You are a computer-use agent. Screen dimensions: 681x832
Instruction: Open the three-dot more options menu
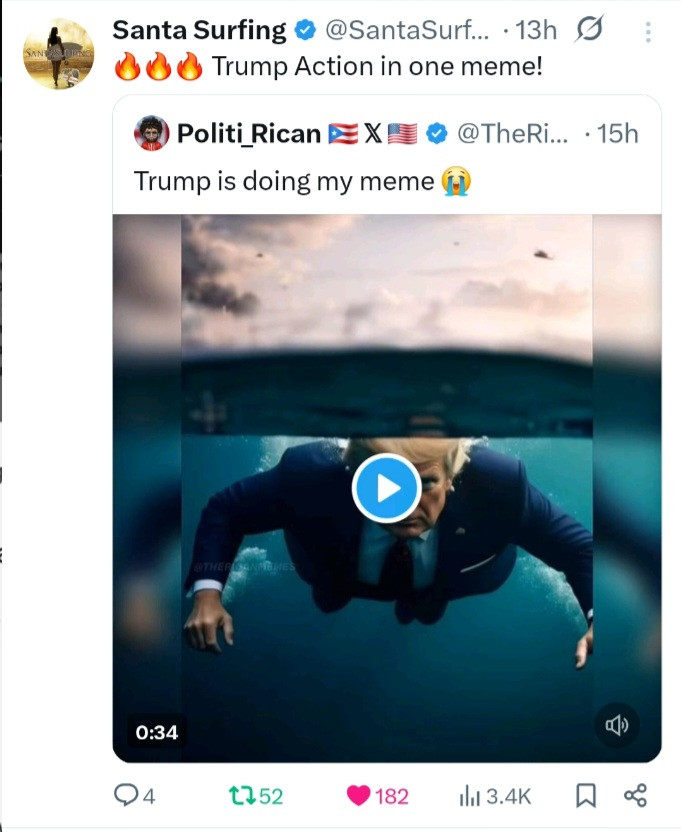point(647,33)
